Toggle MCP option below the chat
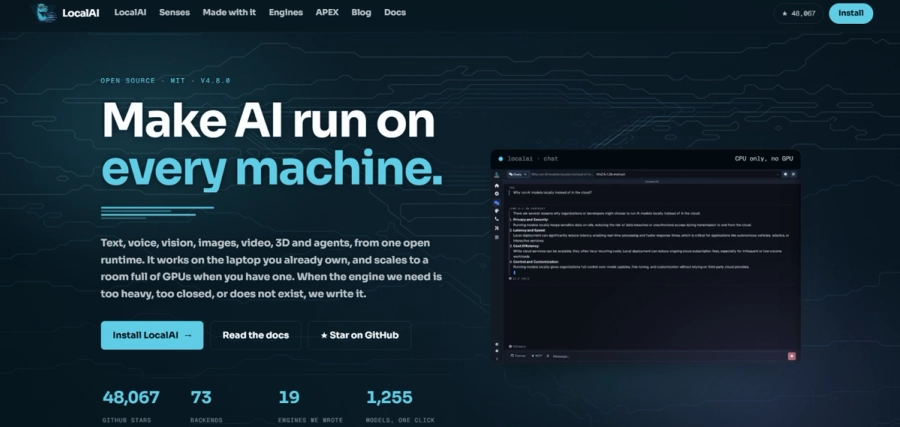900x427 pixels. 537,356
